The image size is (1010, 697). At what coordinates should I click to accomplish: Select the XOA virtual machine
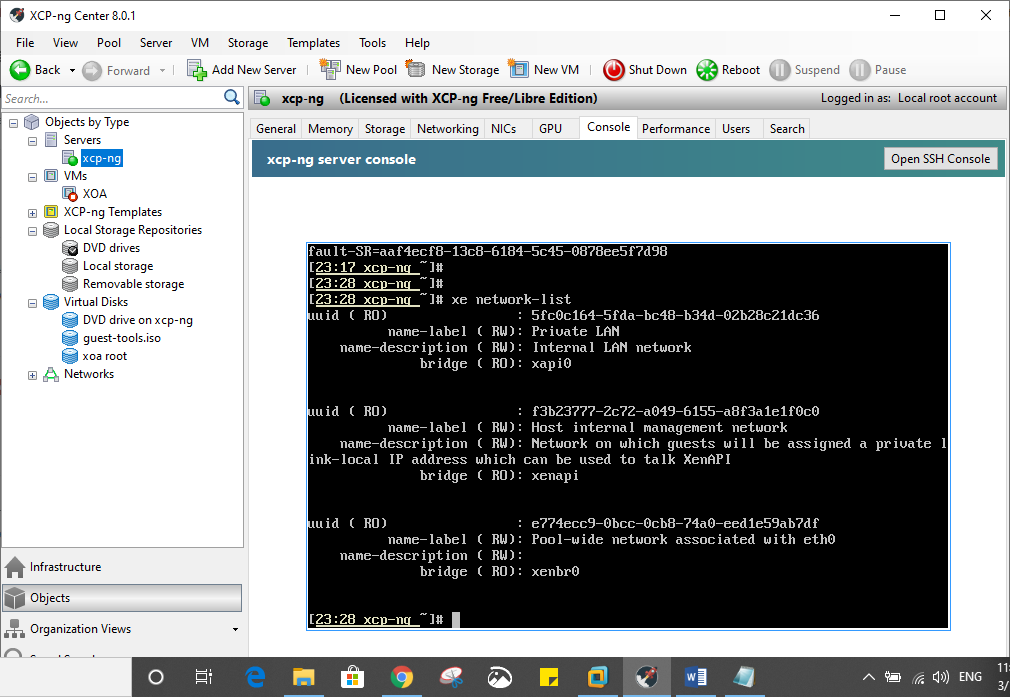(x=94, y=194)
